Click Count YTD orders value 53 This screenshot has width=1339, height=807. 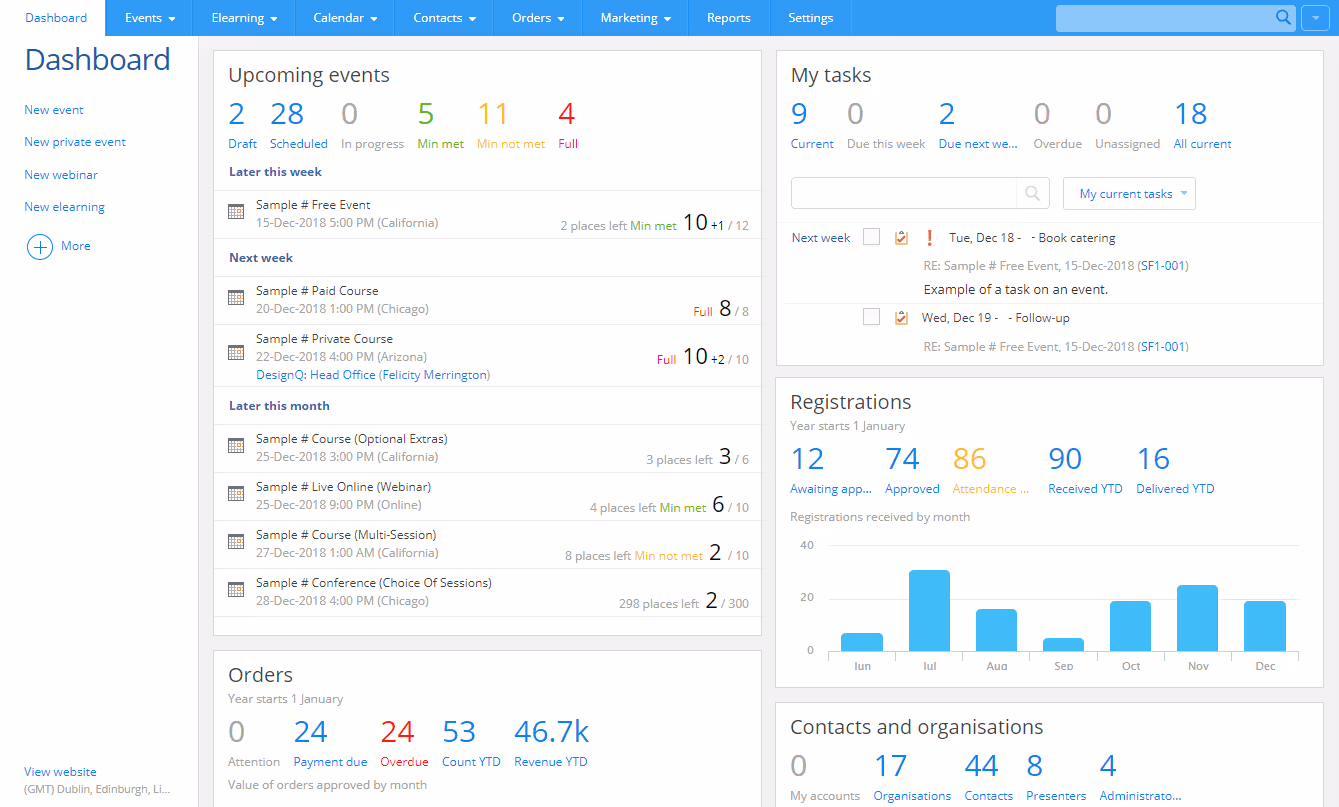tap(459, 731)
